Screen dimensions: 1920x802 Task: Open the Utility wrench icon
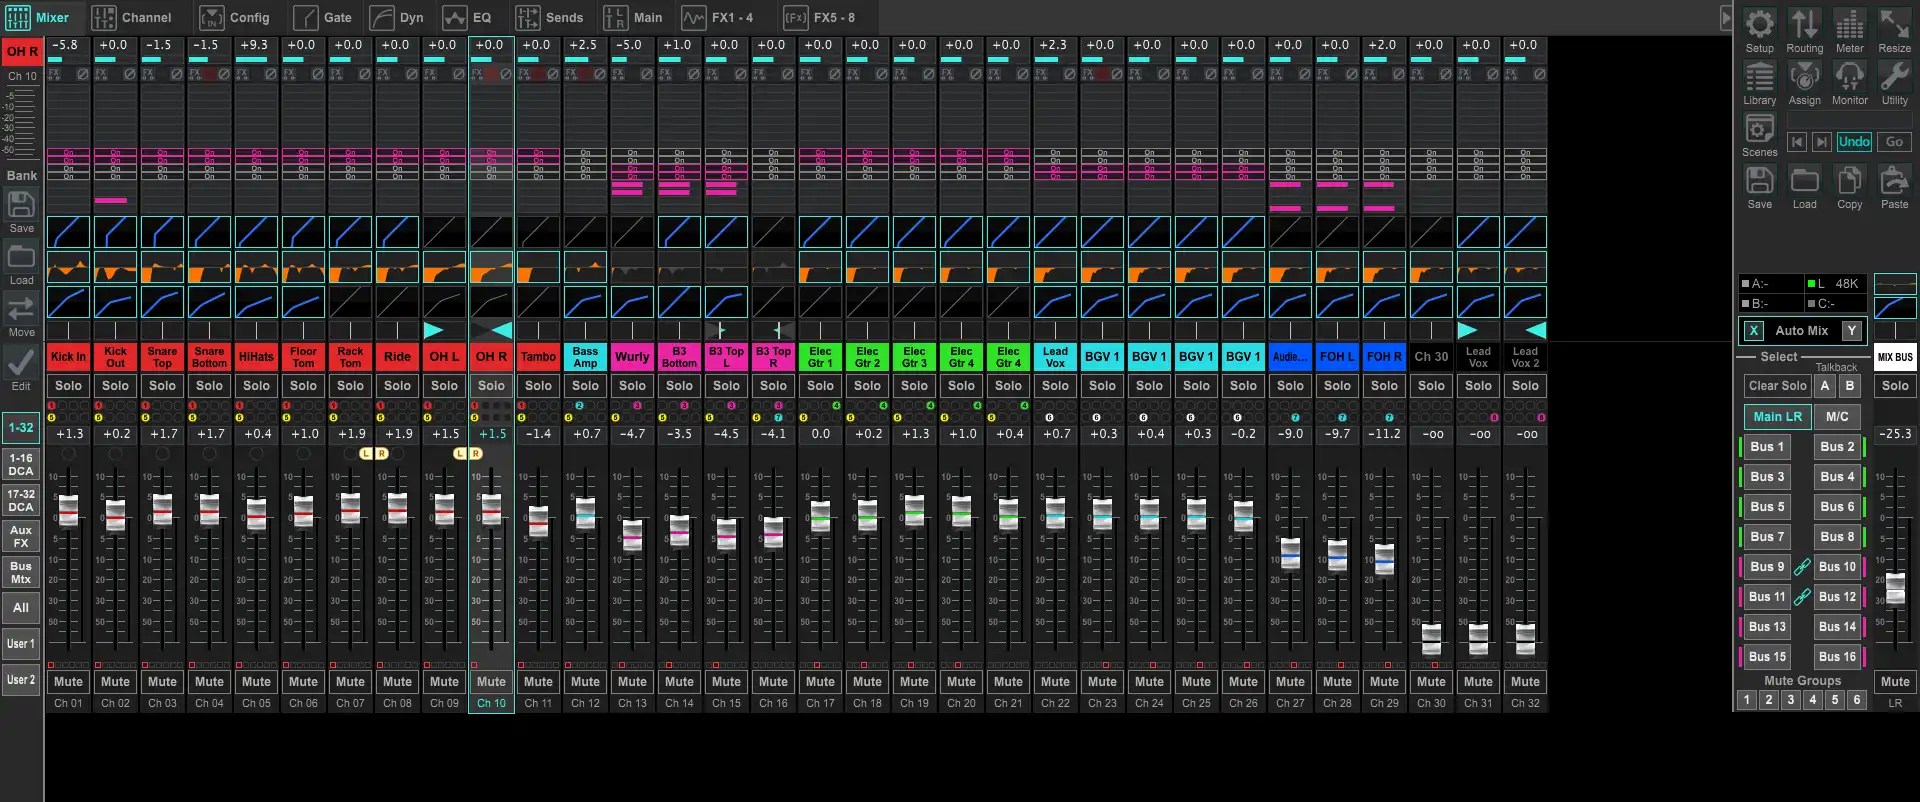click(x=1894, y=76)
